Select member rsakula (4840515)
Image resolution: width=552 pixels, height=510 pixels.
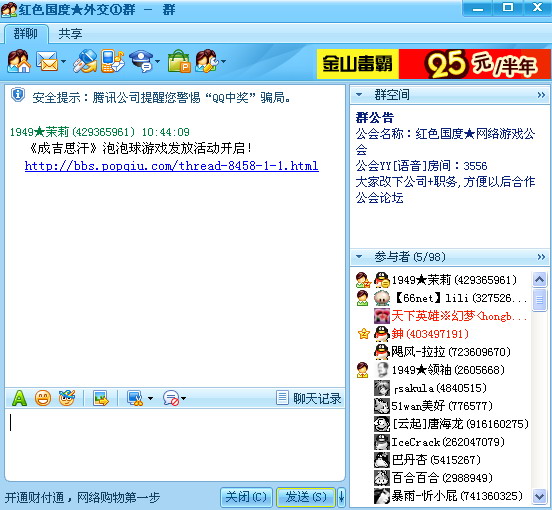(441, 388)
